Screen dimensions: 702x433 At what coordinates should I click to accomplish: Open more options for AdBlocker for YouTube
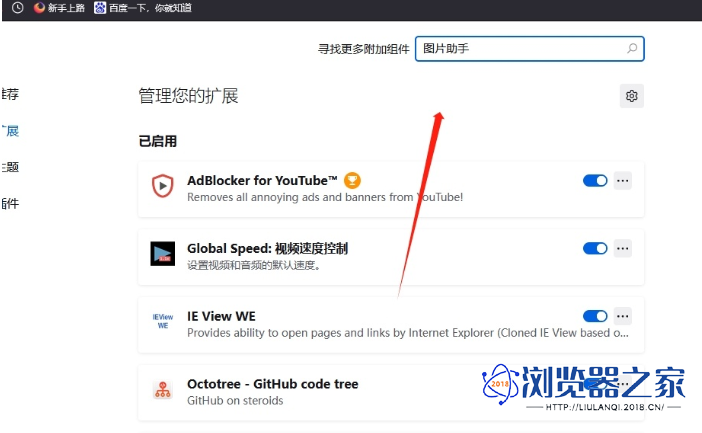pyautogui.click(x=623, y=180)
